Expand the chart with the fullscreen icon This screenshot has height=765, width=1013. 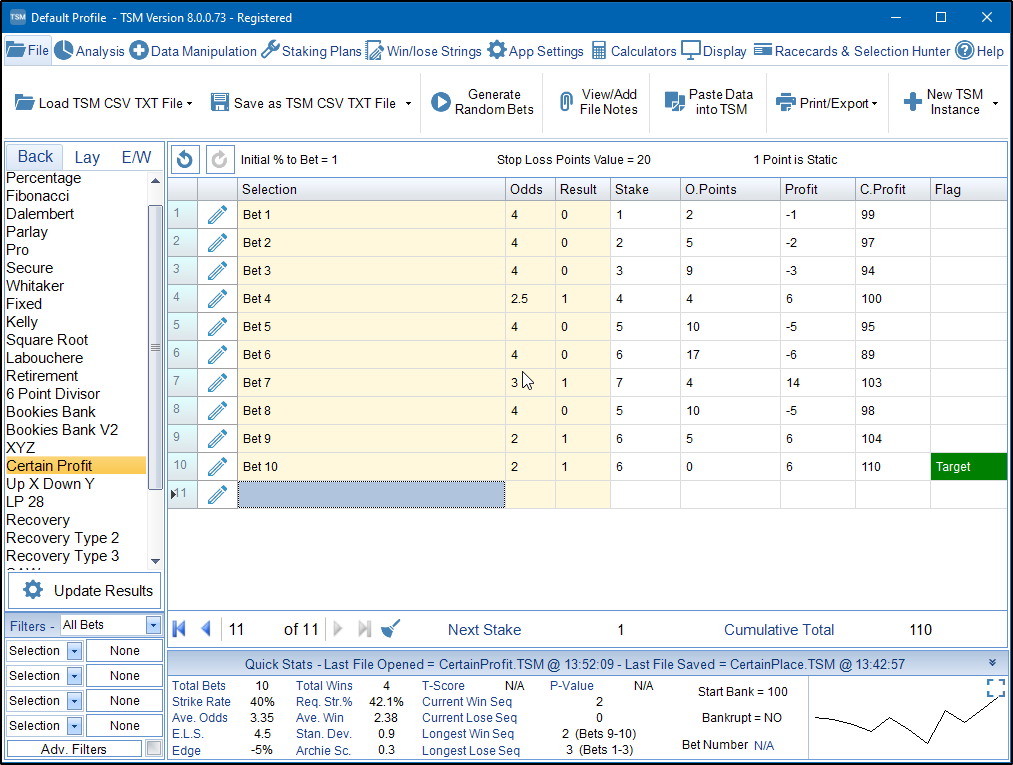(995, 687)
